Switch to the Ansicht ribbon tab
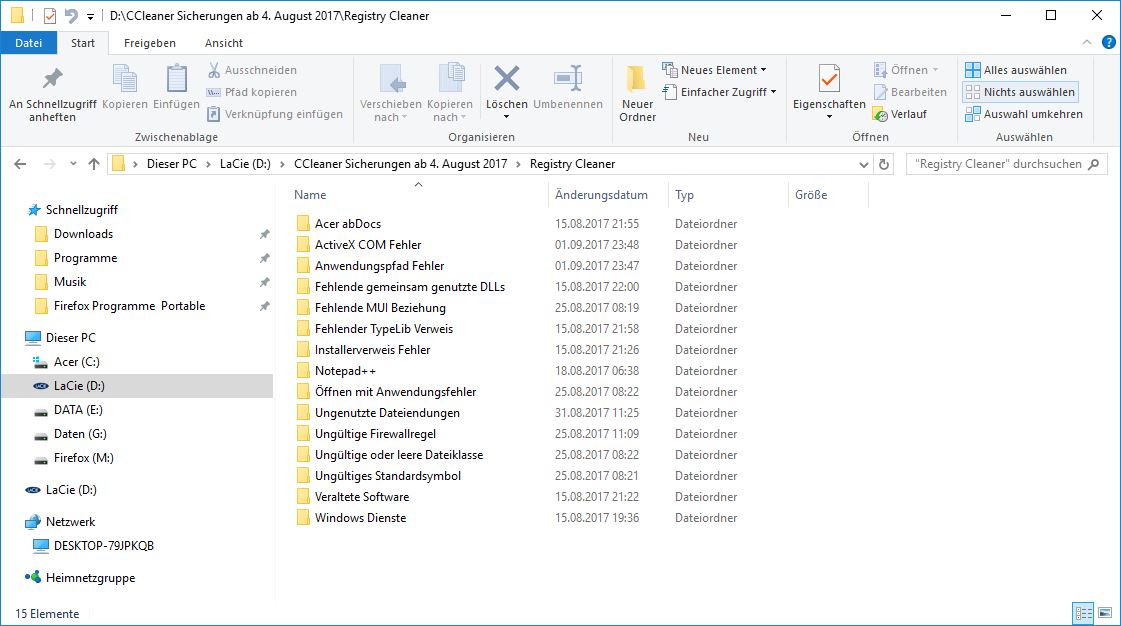This screenshot has height=626, width=1121. click(224, 43)
